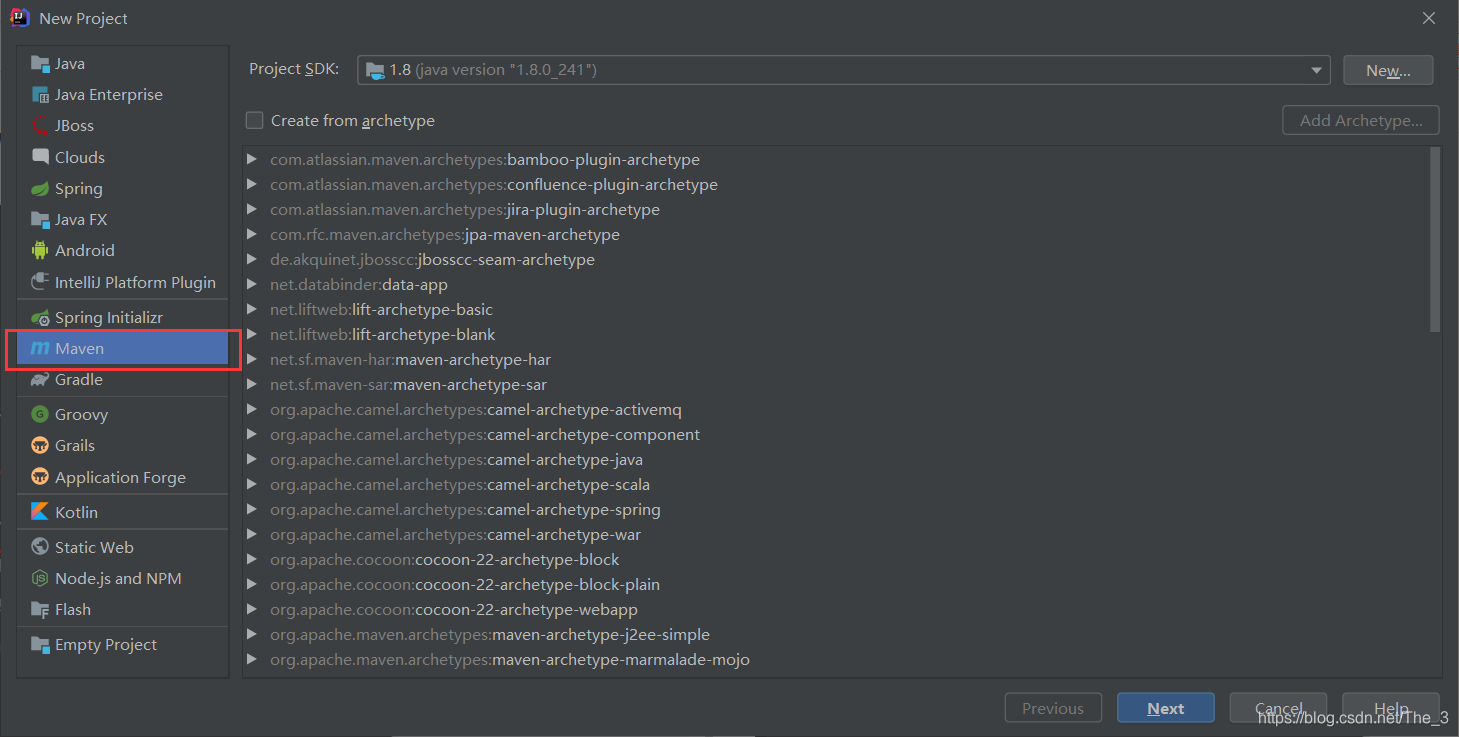Expand confluence-plugin-archetype entry

pyautogui.click(x=252, y=185)
